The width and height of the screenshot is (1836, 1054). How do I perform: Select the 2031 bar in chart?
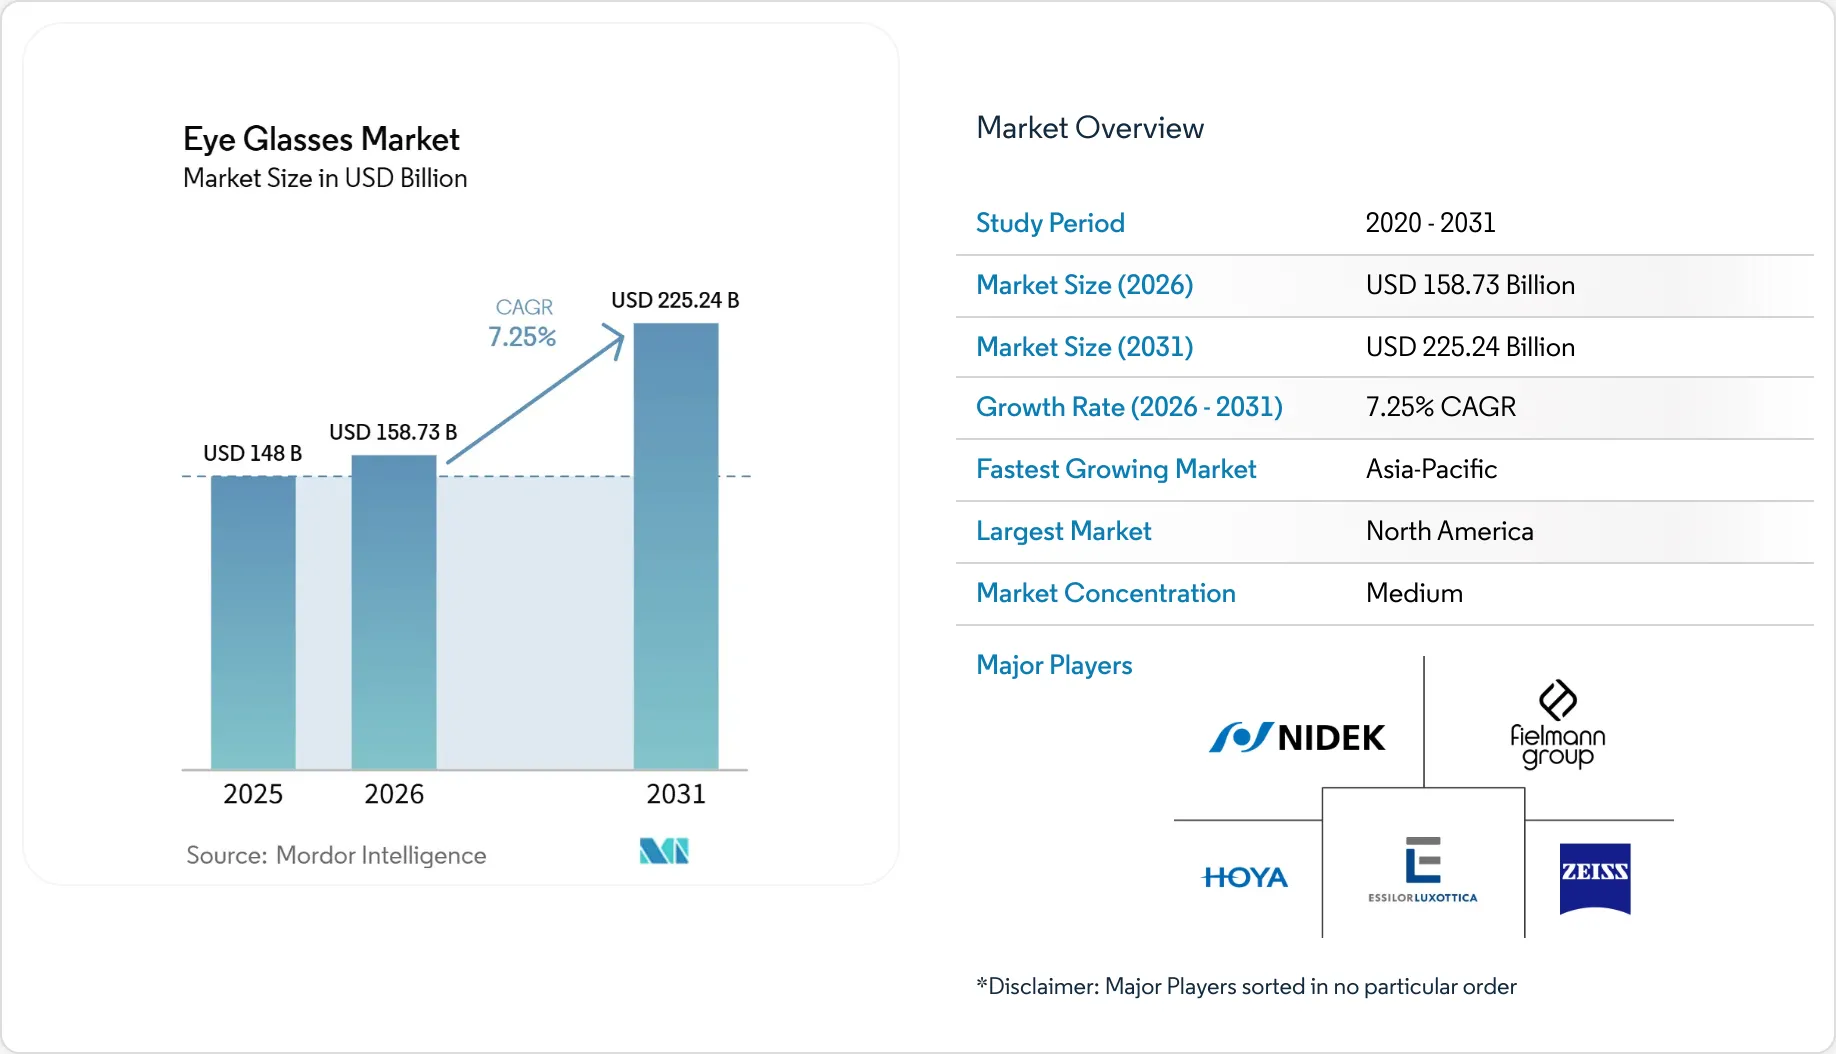pos(676,546)
